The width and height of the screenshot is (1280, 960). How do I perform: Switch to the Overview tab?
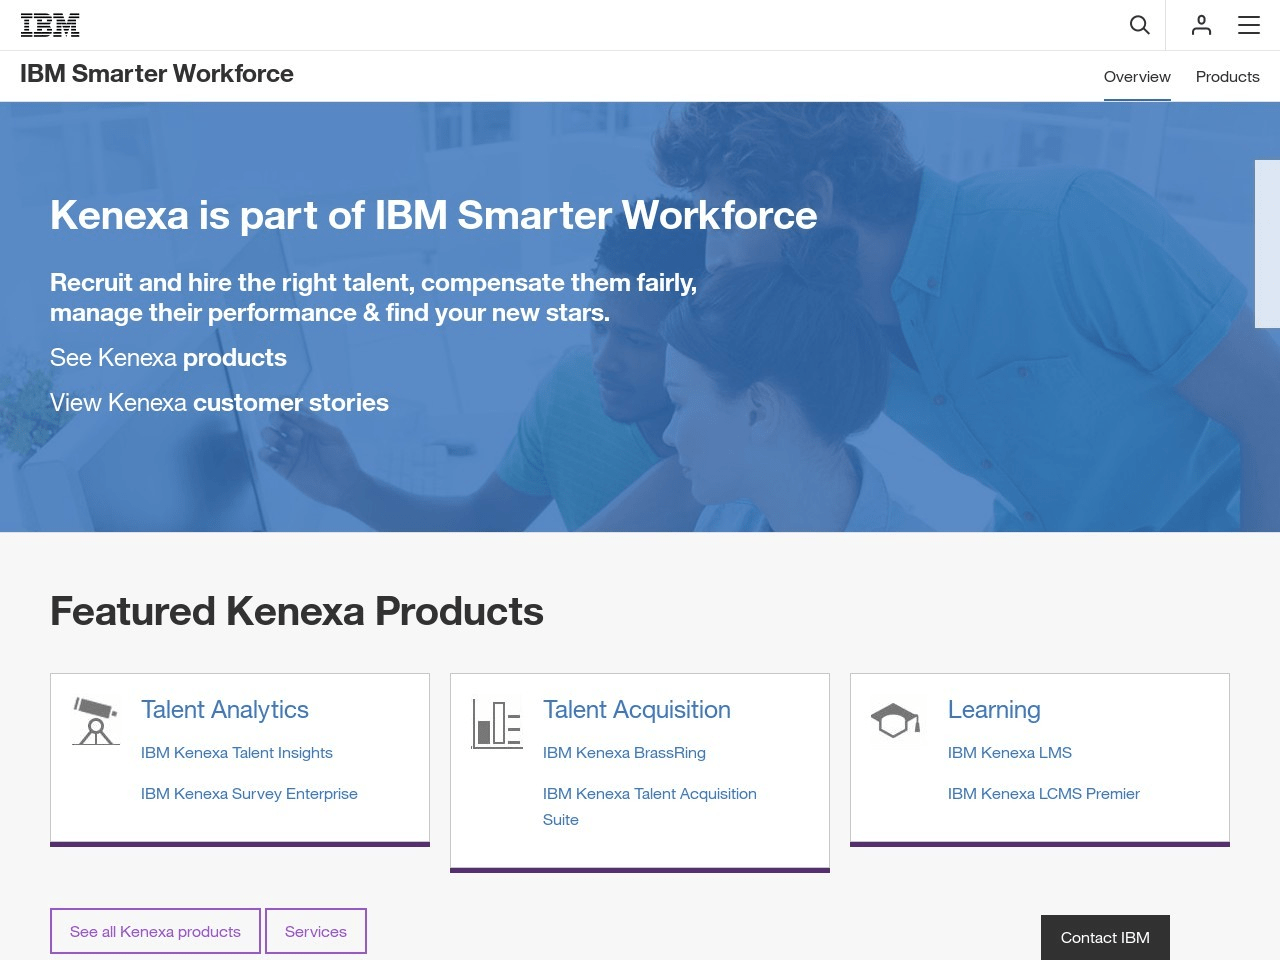pyautogui.click(x=1137, y=77)
